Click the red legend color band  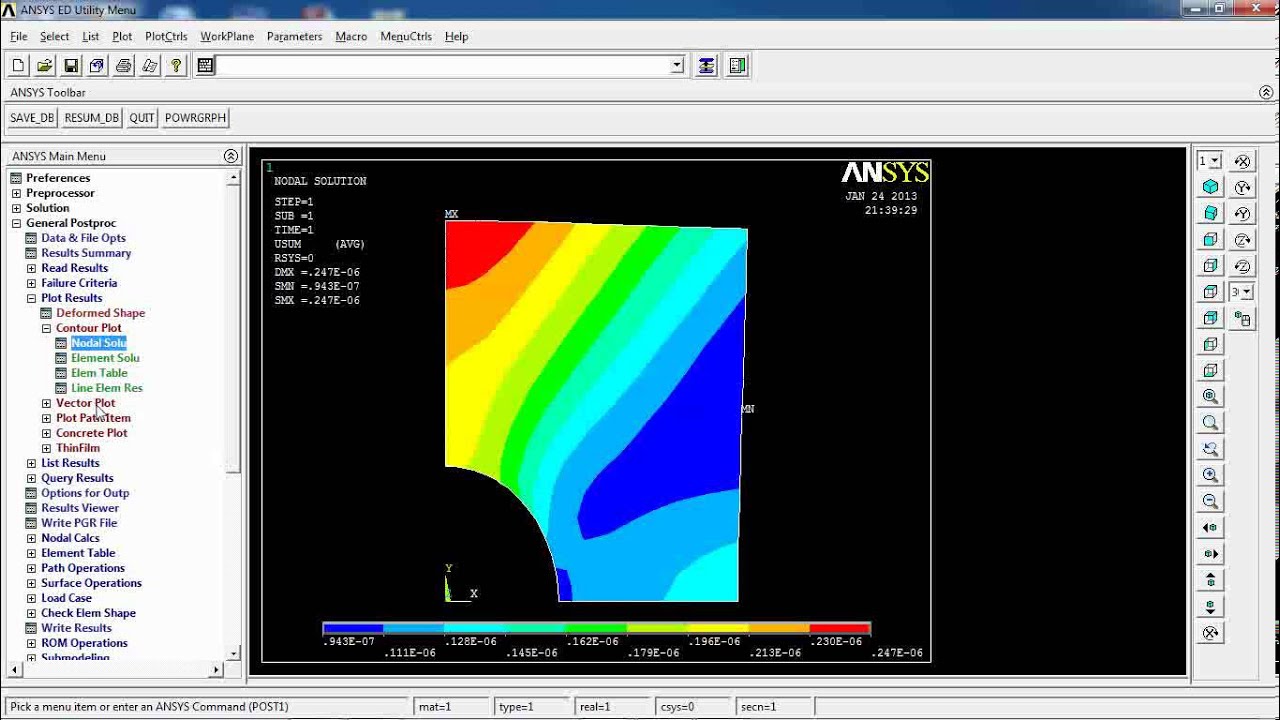[x=840, y=628]
